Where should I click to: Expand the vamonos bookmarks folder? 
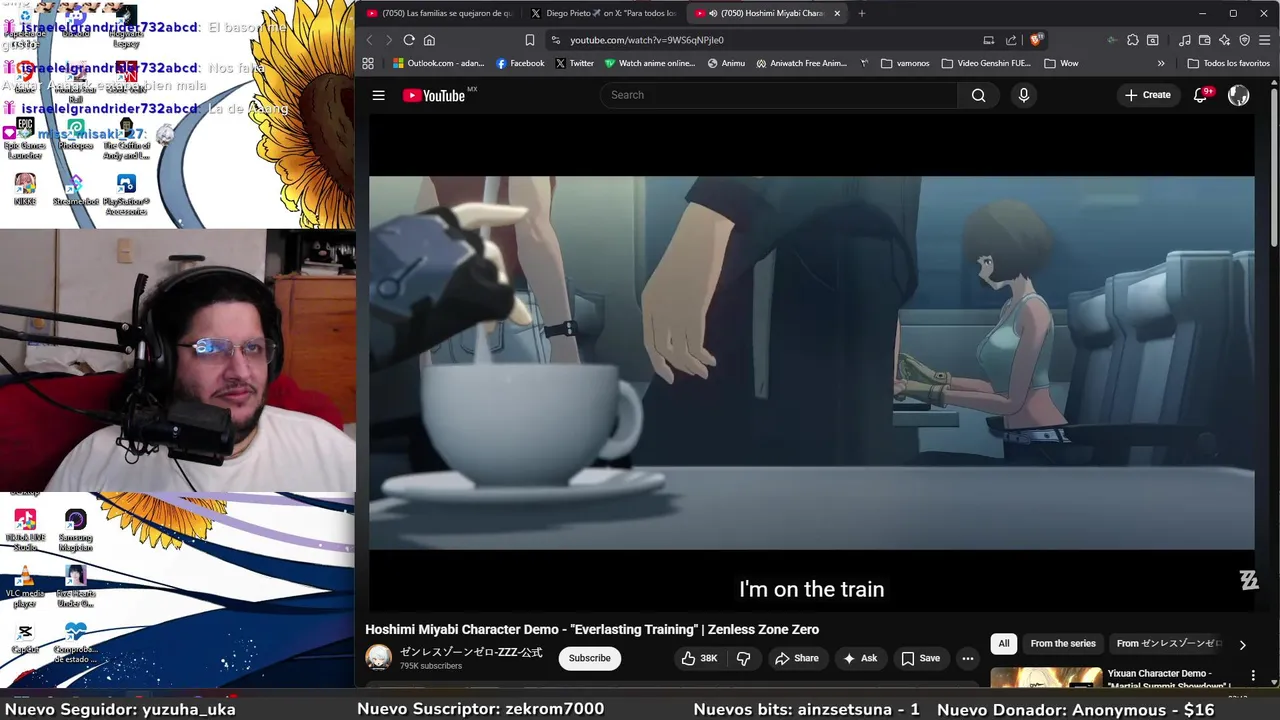[905, 63]
